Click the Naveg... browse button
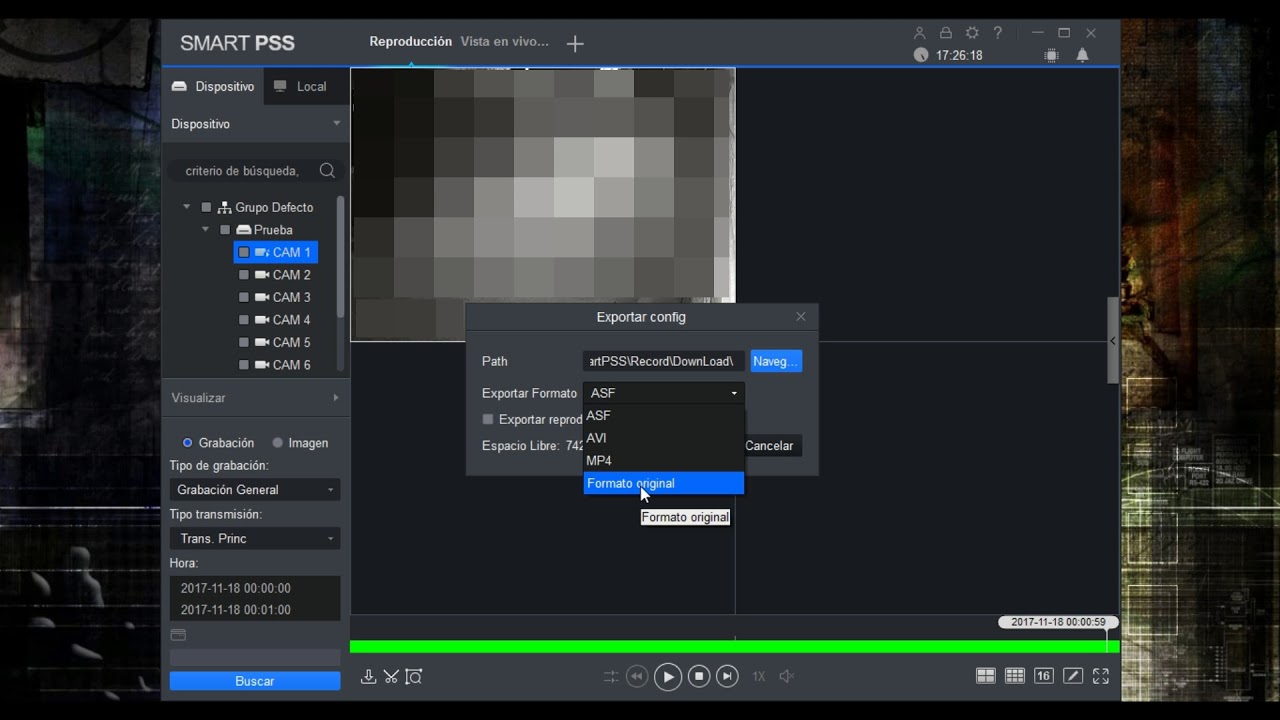Image resolution: width=1280 pixels, height=720 pixels. [776, 361]
